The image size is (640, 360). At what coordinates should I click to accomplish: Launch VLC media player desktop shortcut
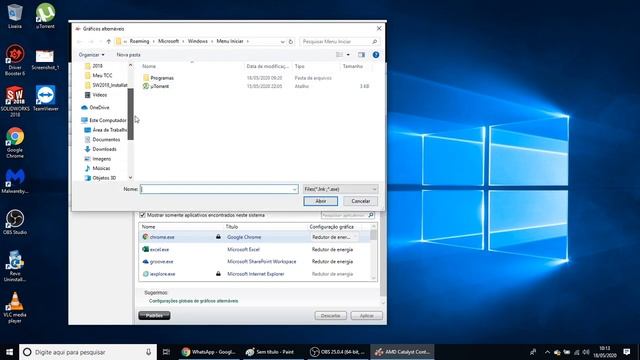pos(15,308)
